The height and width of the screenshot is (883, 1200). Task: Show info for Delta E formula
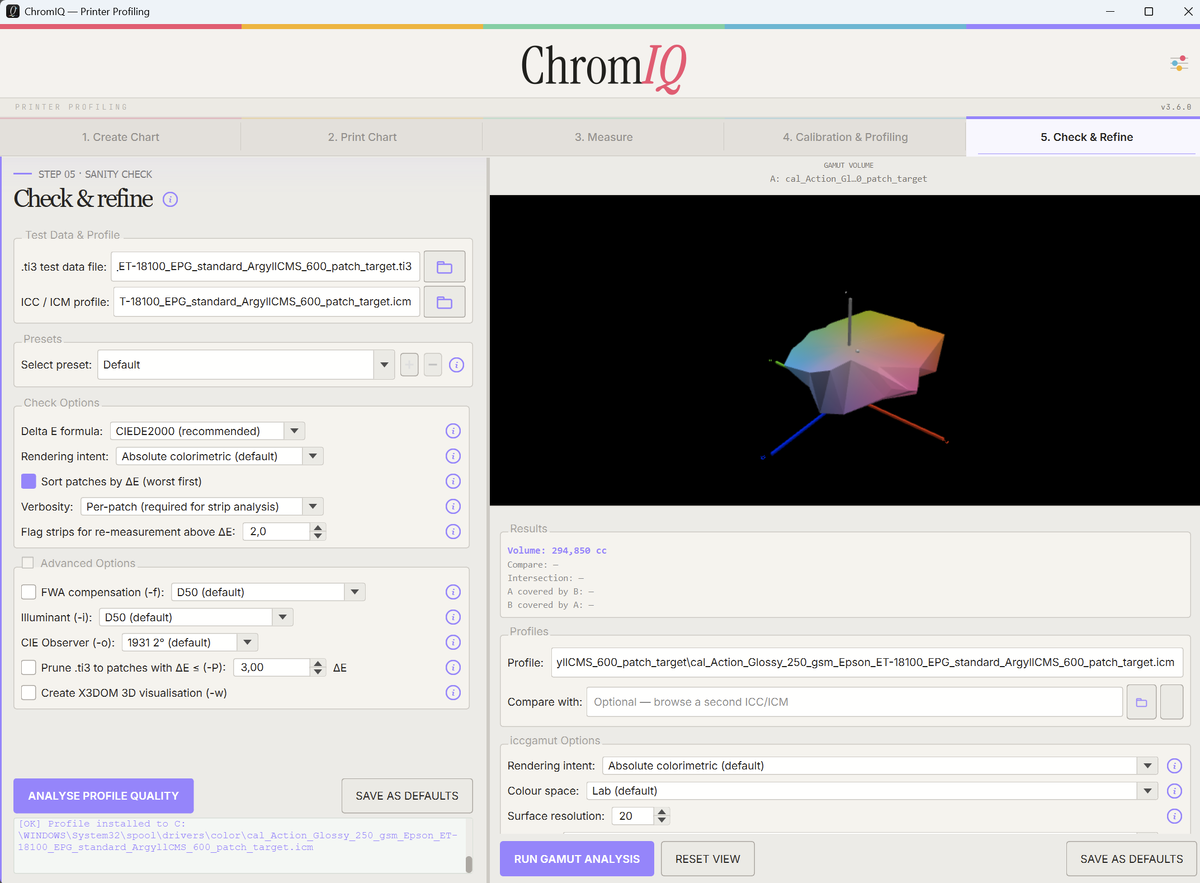[452, 431]
